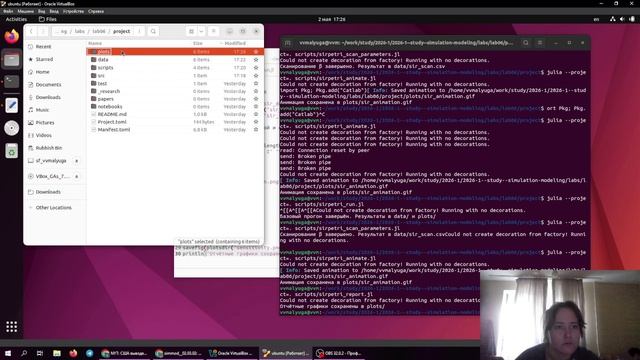Eject the VBox_GAs volume
The width and height of the screenshot is (640, 360).
point(76,176)
